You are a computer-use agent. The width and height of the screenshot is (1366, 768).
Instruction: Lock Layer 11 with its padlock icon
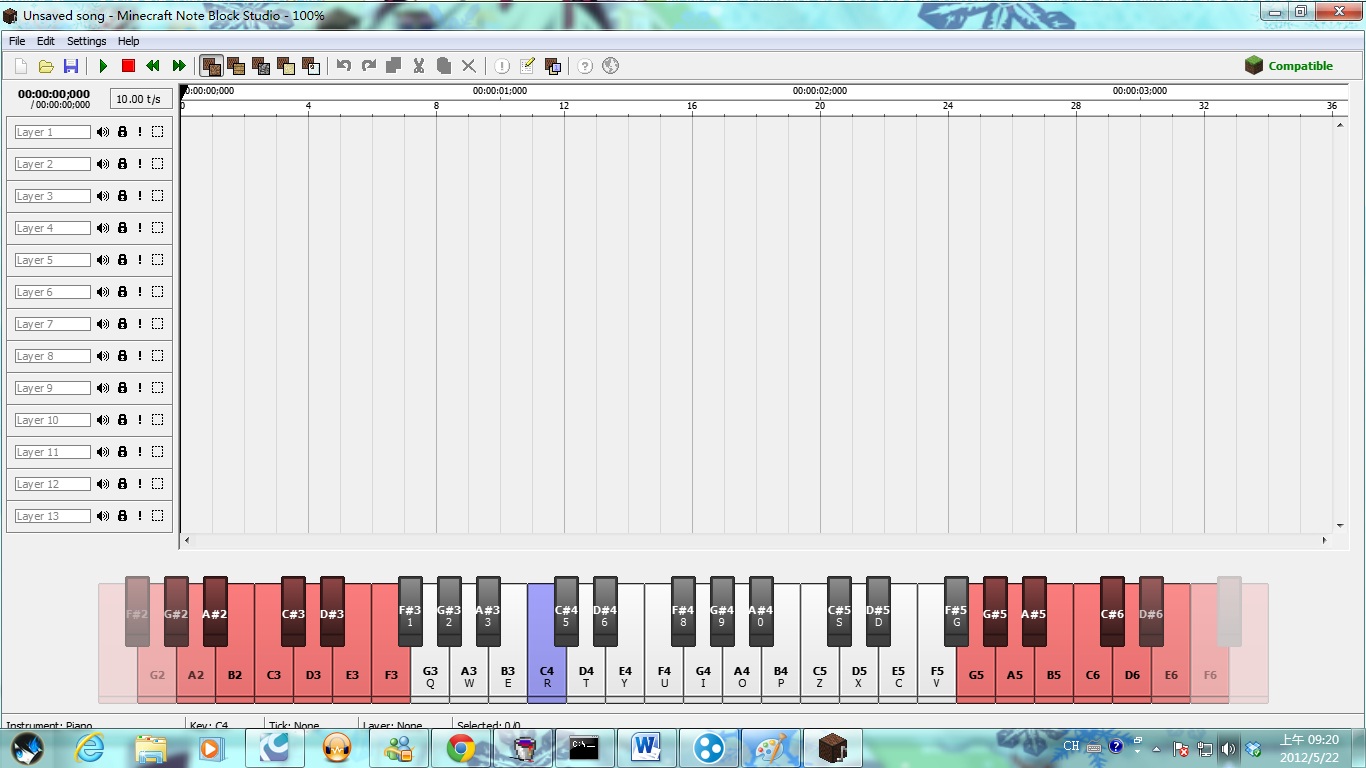coord(122,452)
